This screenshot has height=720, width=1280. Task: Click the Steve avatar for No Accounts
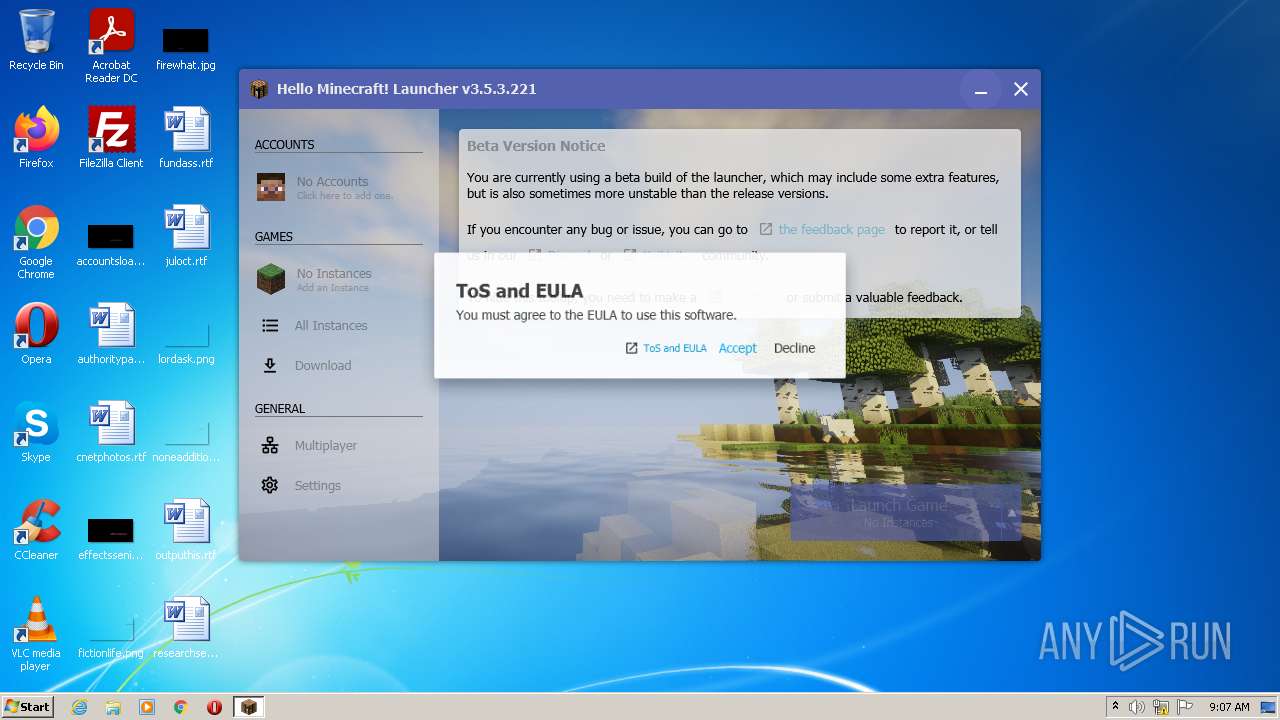tap(270, 187)
